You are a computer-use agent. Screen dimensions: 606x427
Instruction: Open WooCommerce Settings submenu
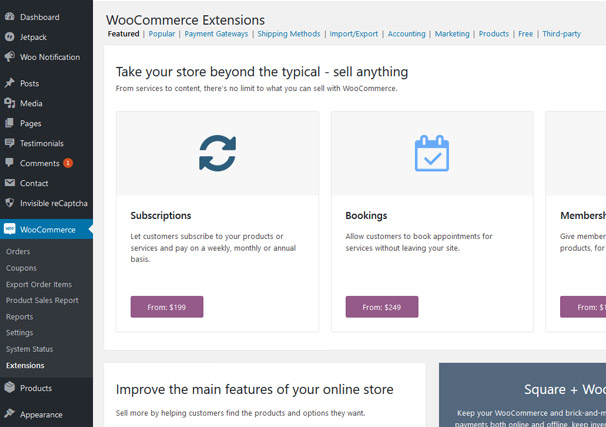(x=19, y=333)
